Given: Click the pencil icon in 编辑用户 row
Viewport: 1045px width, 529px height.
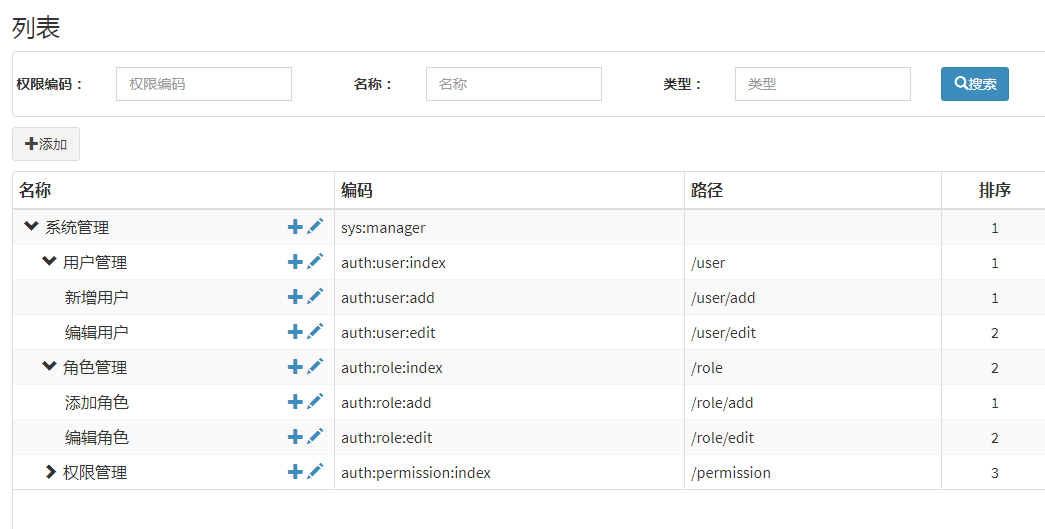Looking at the screenshot, I should click(x=315, y=331).
